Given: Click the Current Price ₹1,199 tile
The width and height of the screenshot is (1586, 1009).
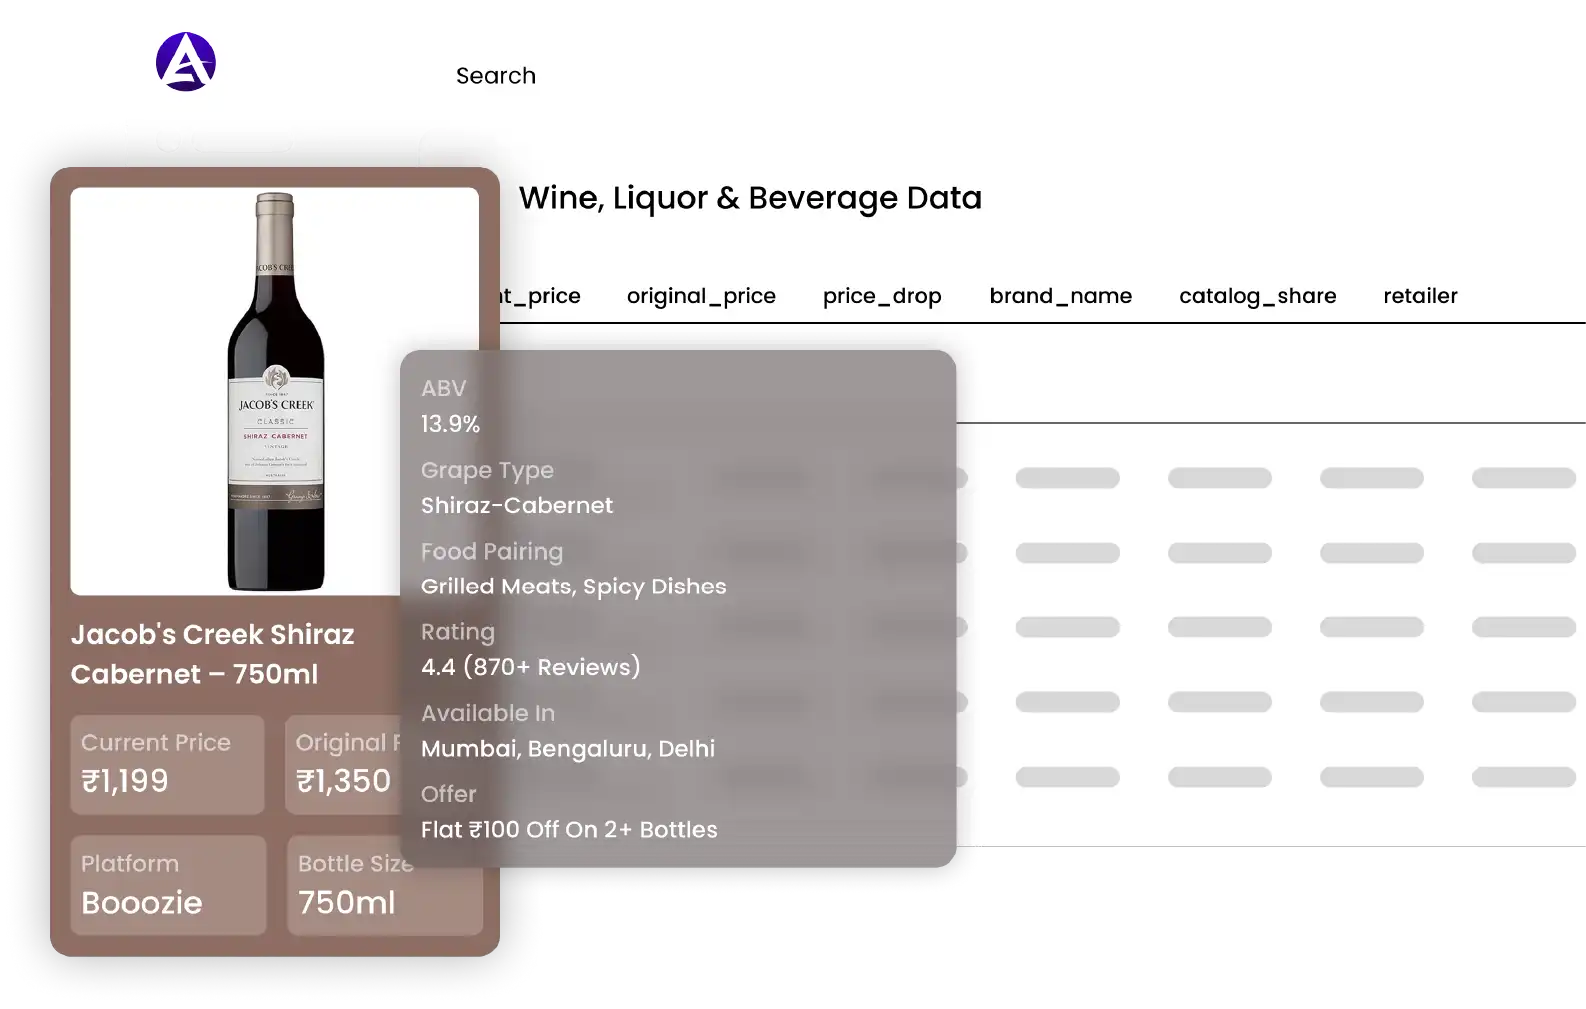Looking at the screenshot, I should [167, 764].
